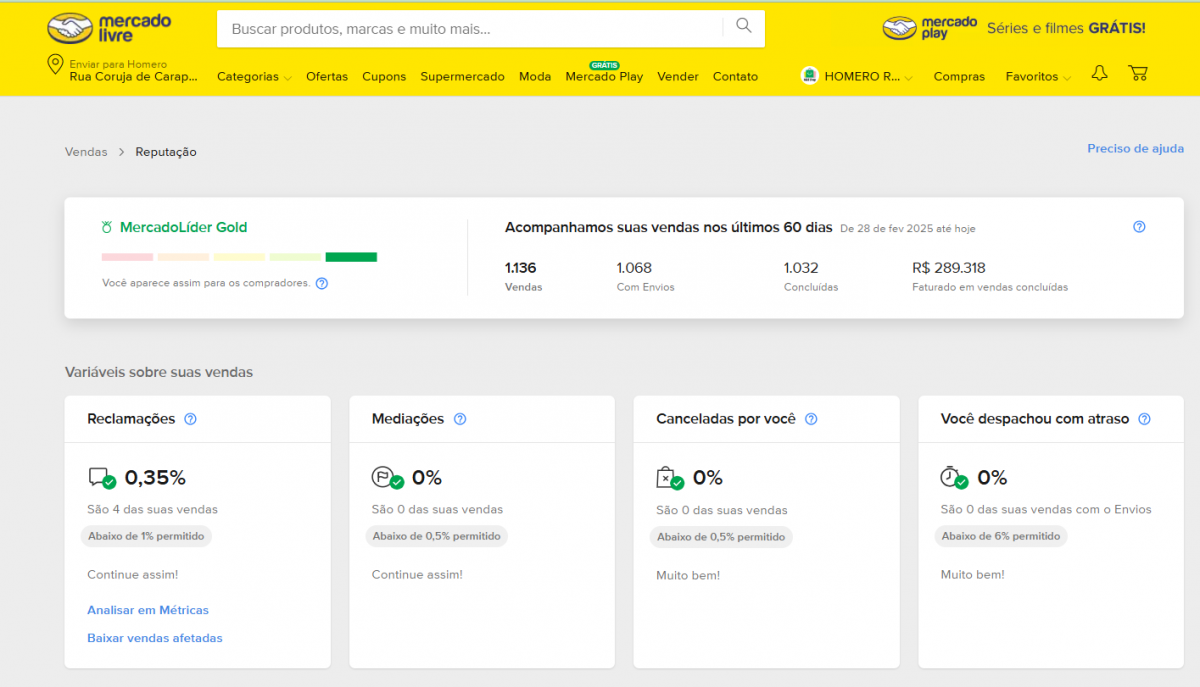Click the Mediações flag icon
1200x687 pixels.
pos(386,478)
